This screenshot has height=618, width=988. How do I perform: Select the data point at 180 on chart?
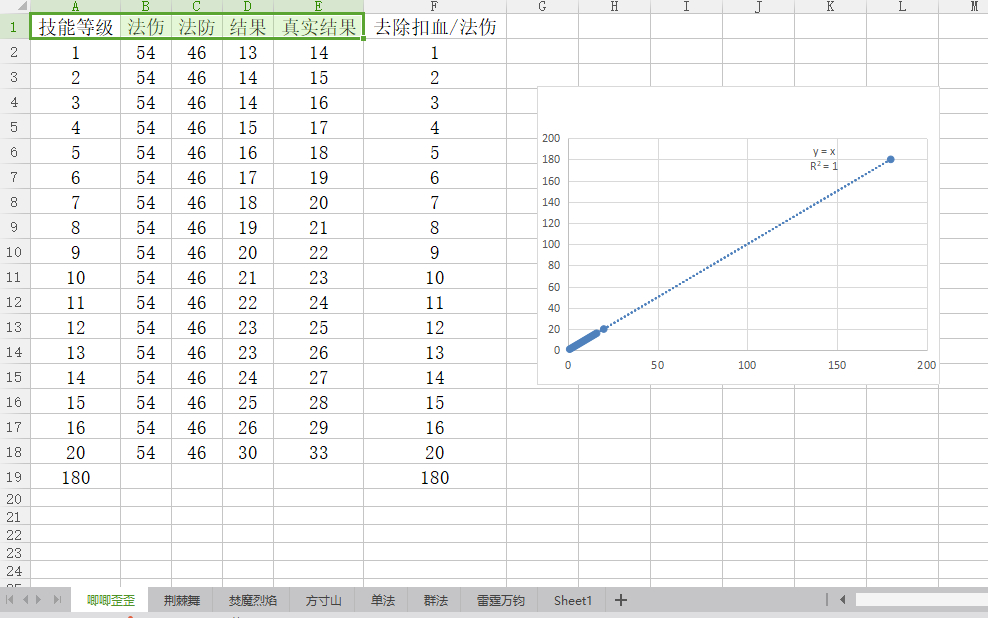coord(890,159)
